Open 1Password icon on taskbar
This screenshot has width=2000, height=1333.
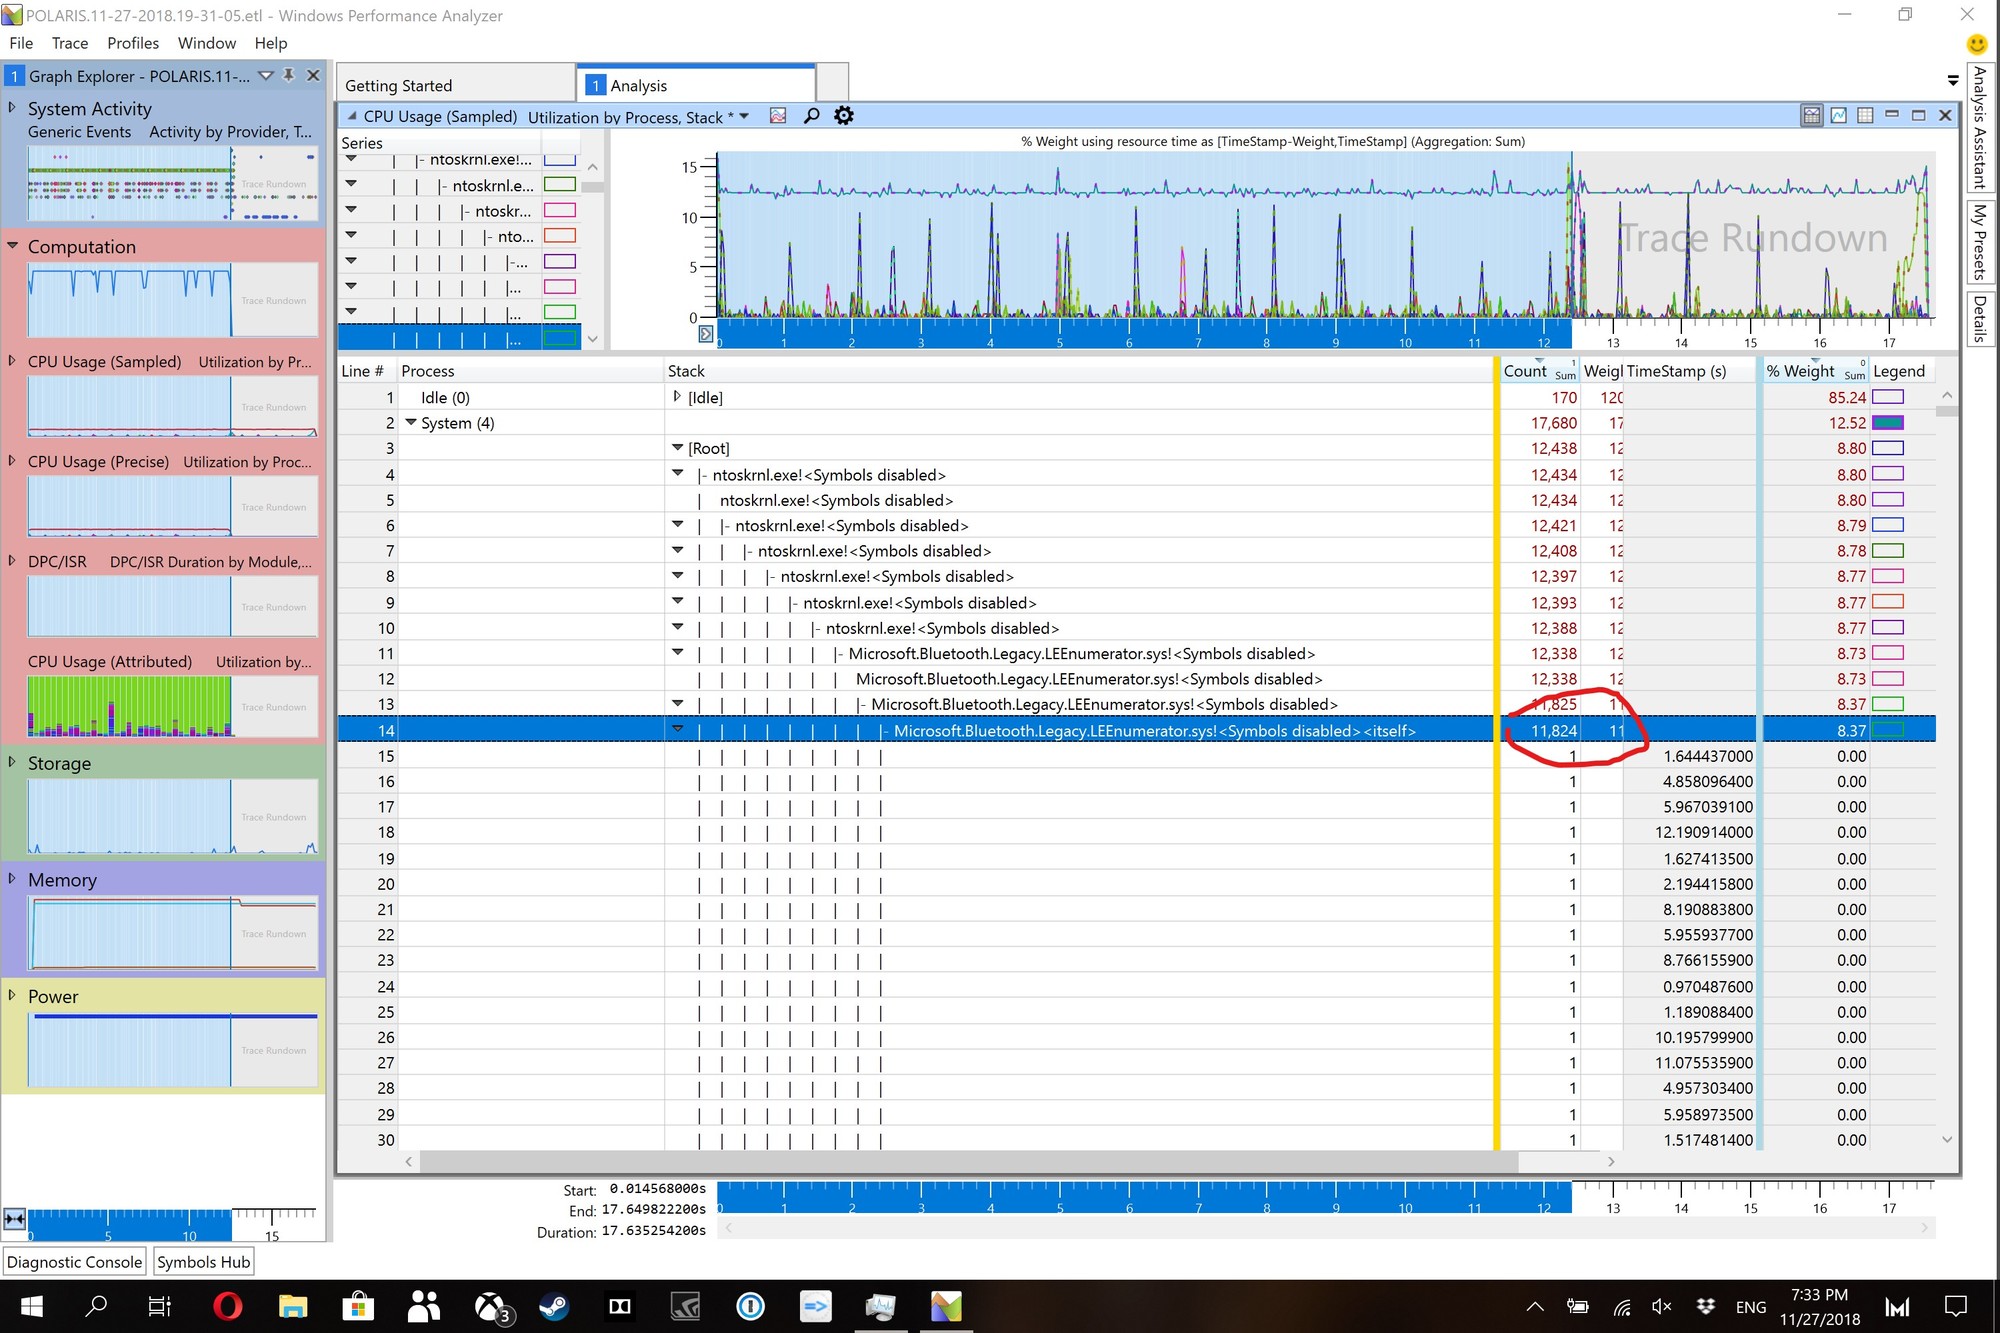click(750, 1306)
